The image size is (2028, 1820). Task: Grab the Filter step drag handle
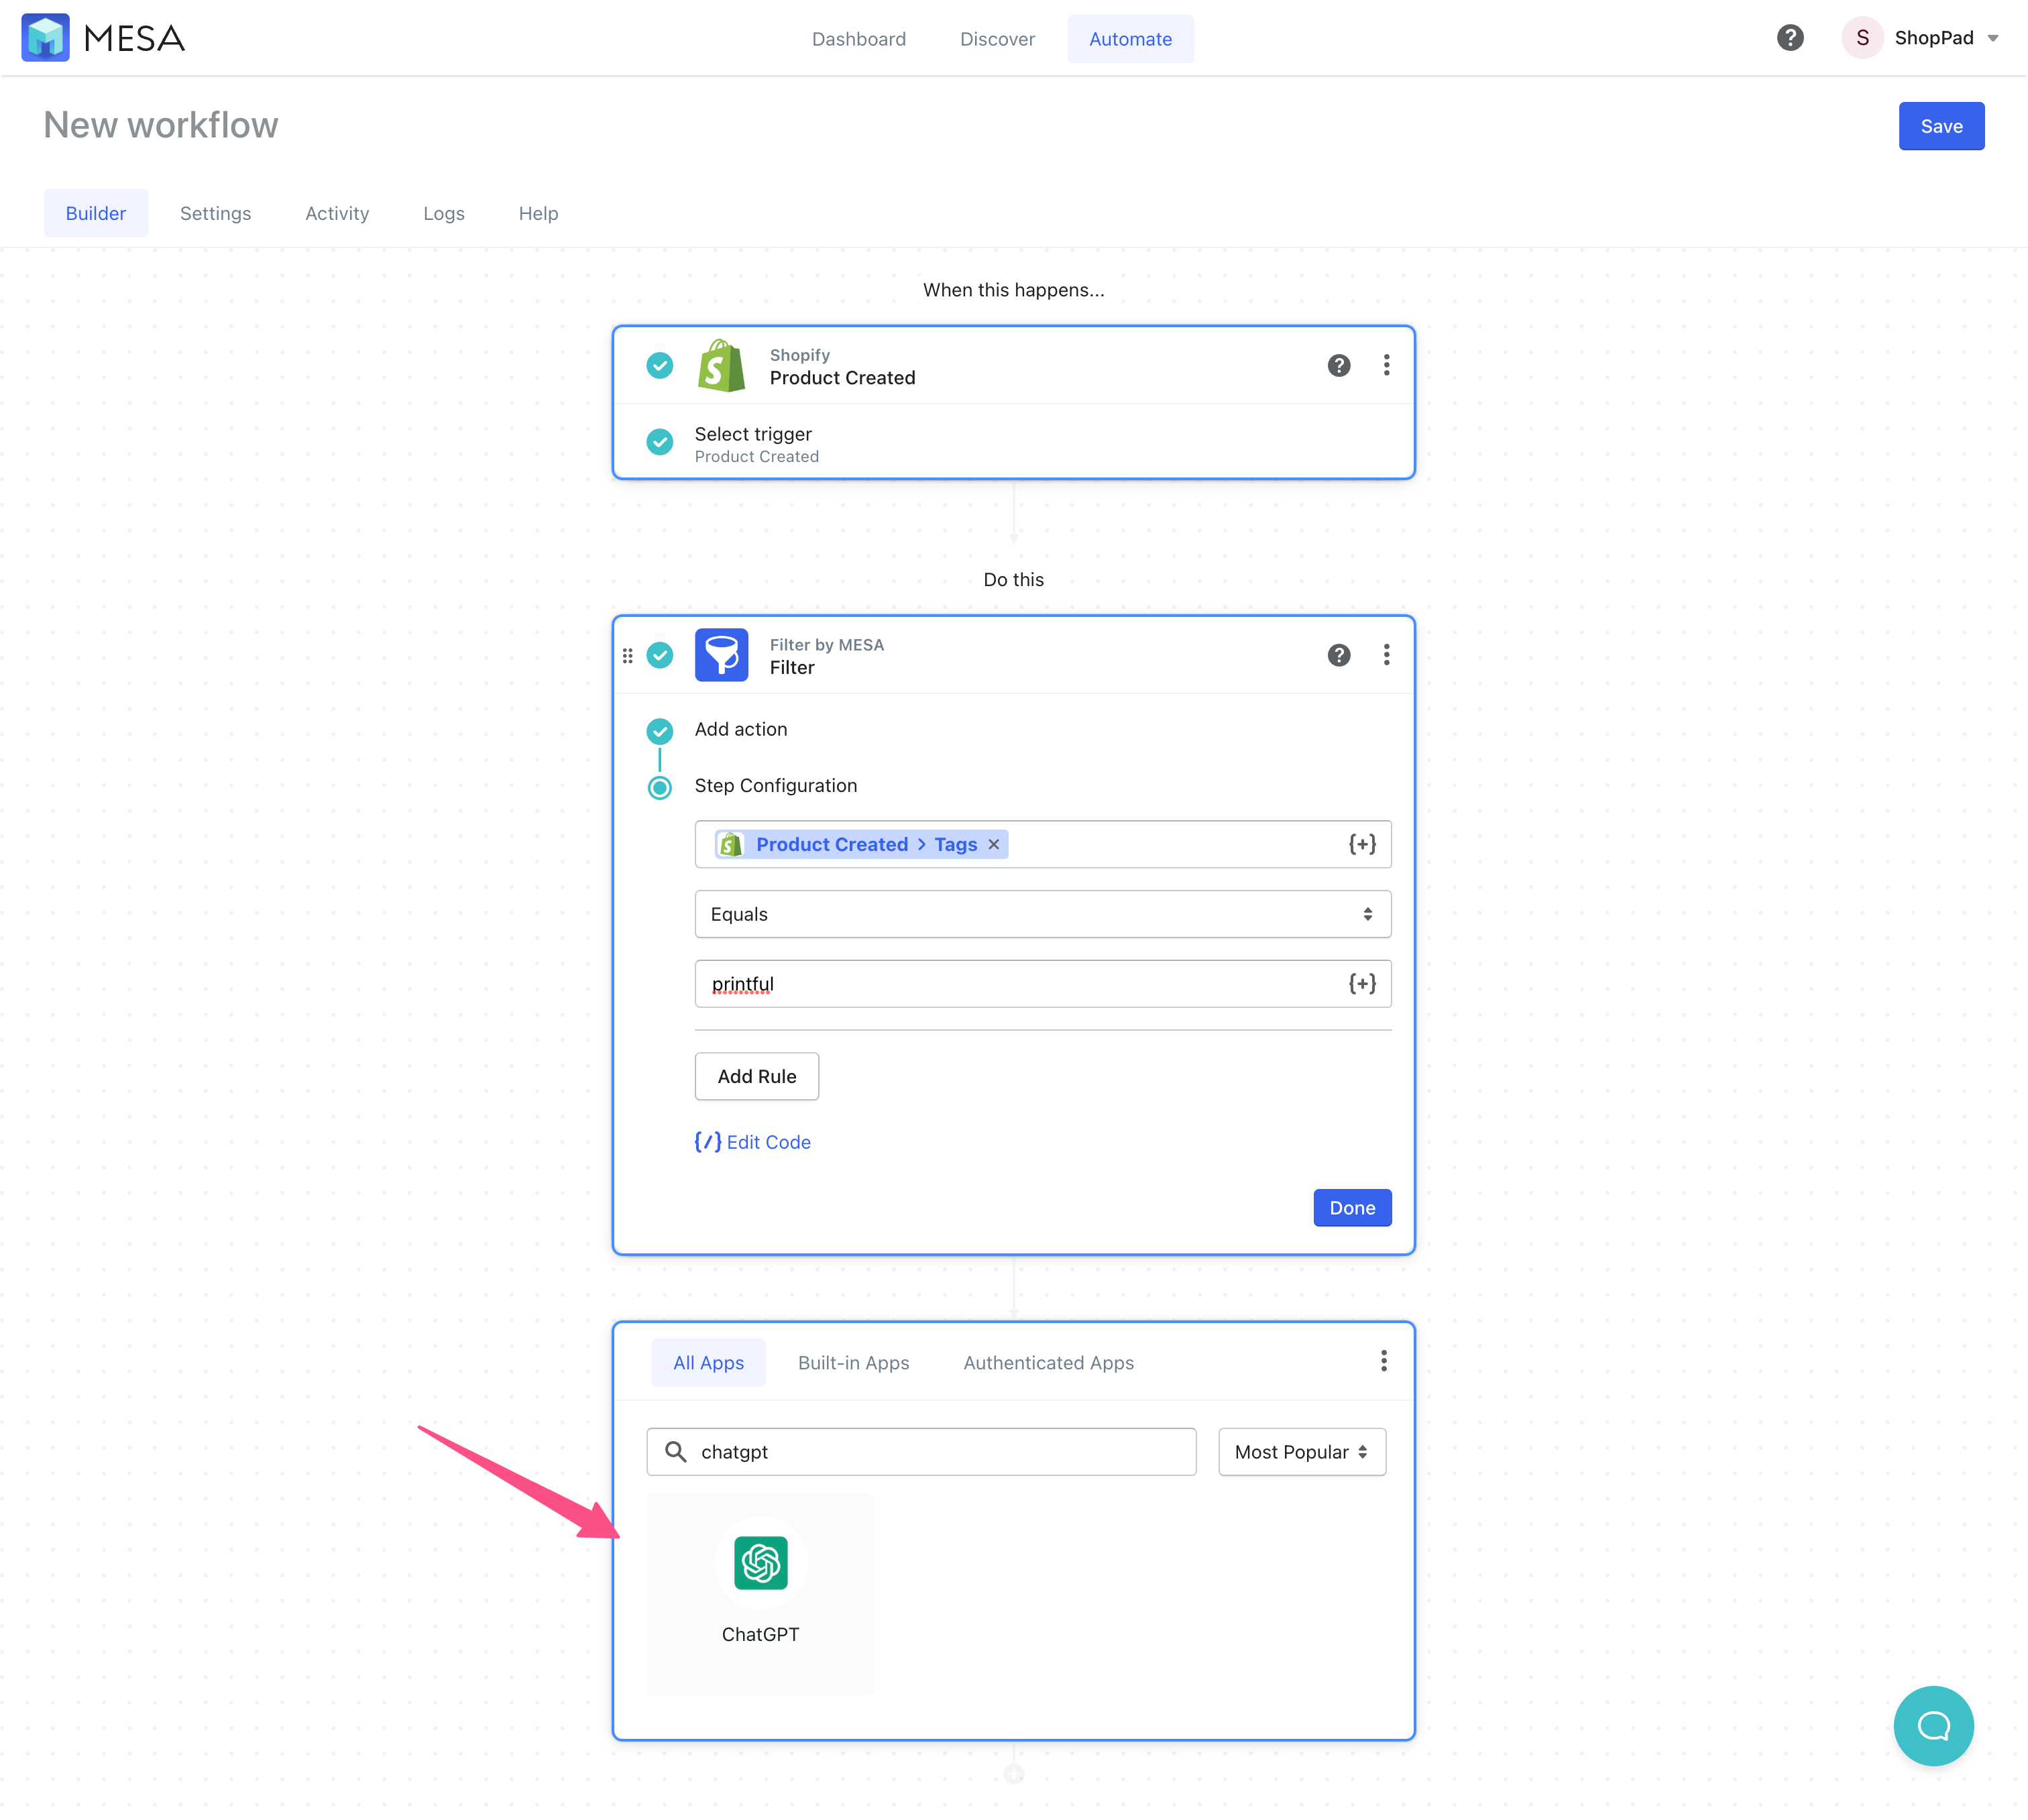pos(628,656)
